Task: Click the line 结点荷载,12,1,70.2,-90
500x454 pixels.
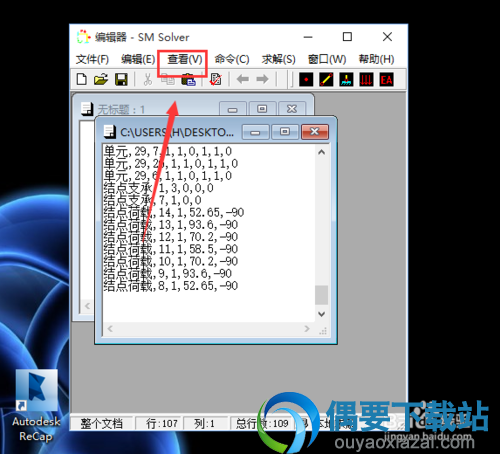Action: pyautogui.click(x=171, y=237)
